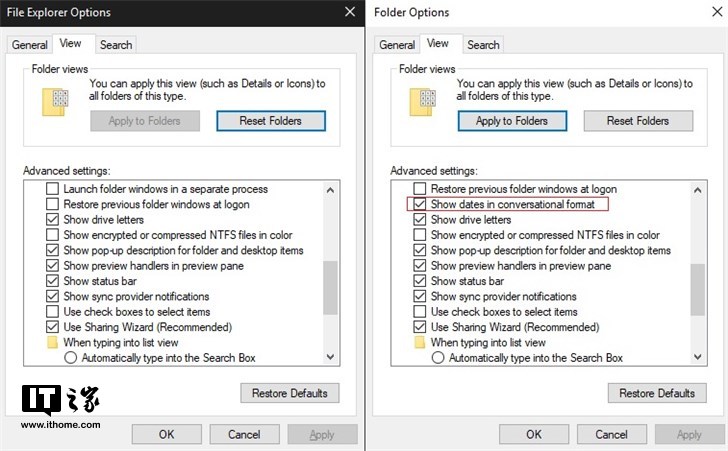728x451 pixels.
Task: Select View tab in File Explorer Options
Action: click(71, 43)
